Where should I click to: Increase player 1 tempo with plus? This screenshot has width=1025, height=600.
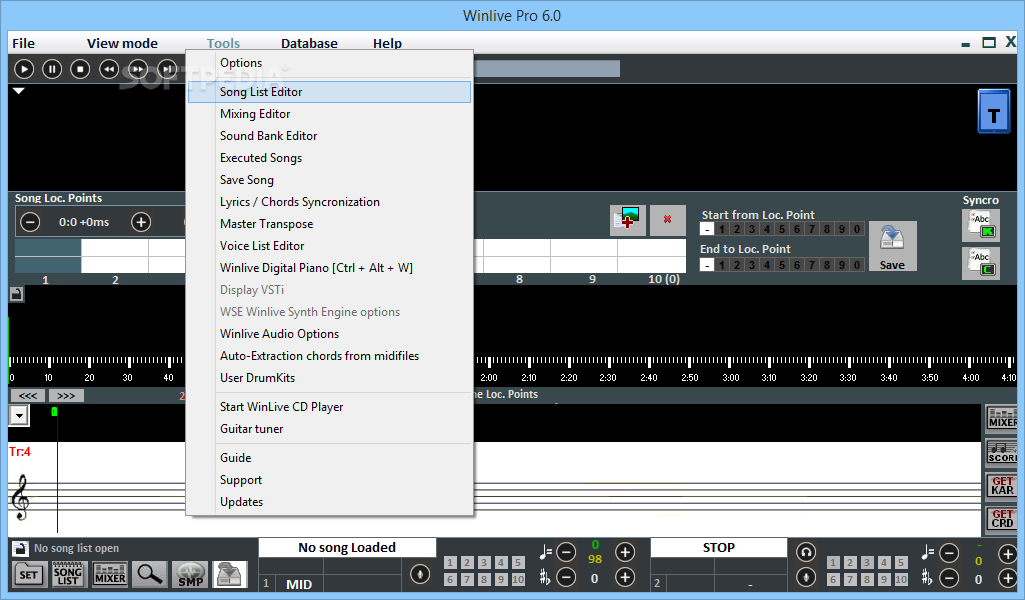[x=625, y=553]
